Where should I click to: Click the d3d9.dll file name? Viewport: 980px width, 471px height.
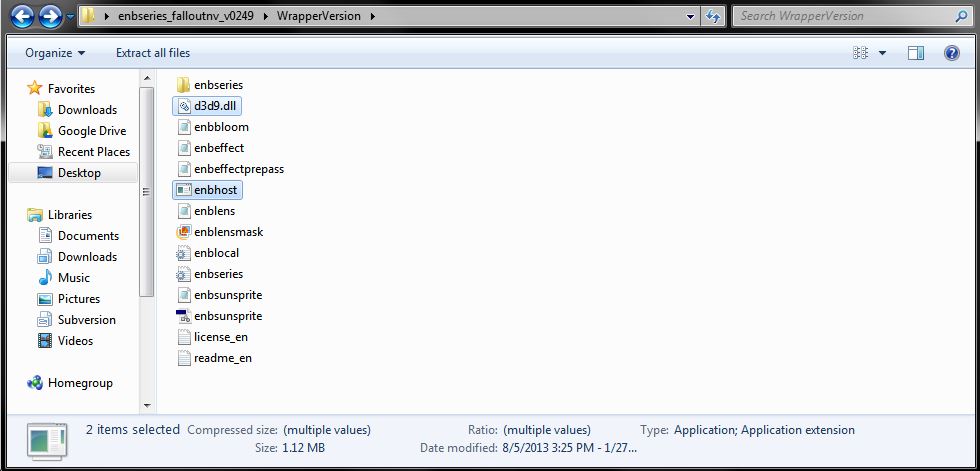coord(215,106)
